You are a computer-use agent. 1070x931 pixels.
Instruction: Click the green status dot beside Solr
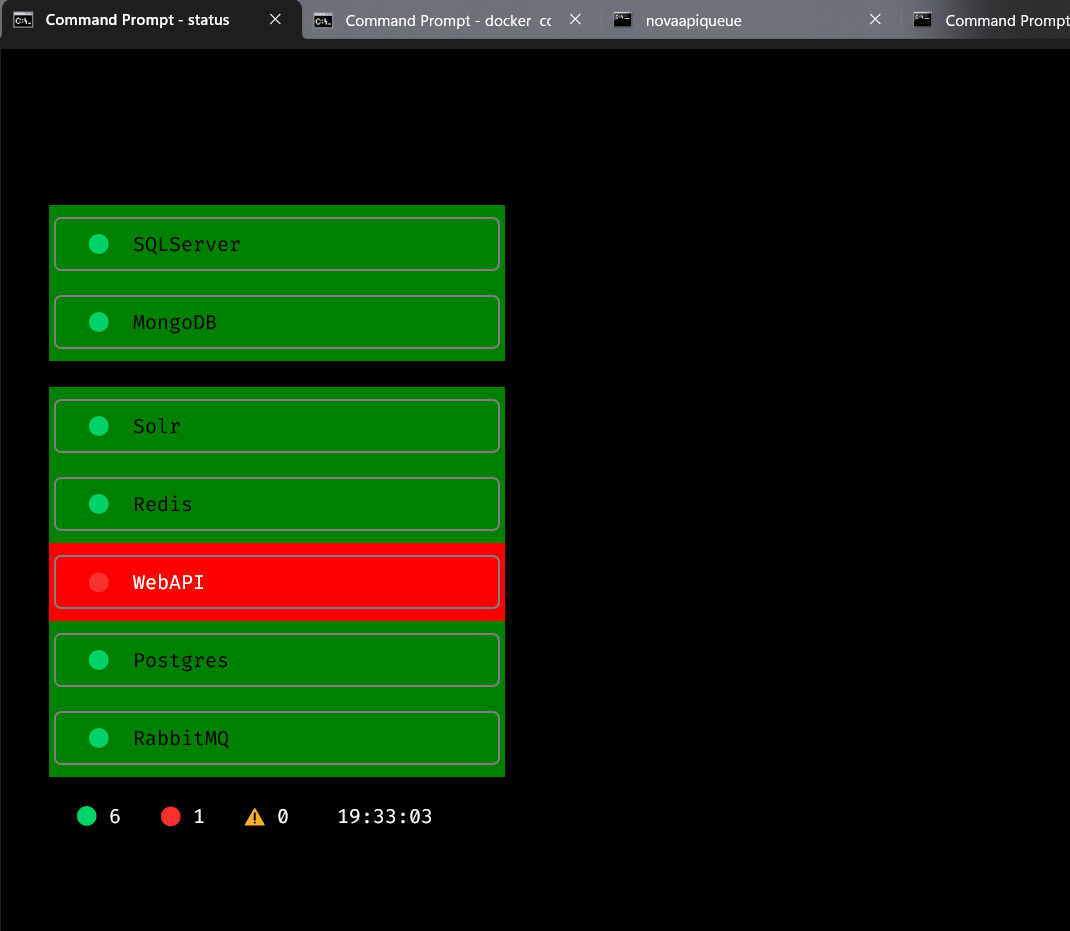[98, 426]
